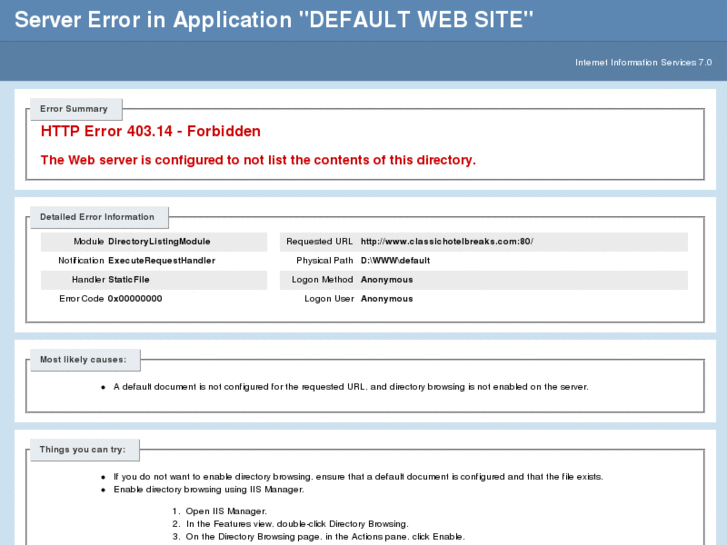
Task: Click step 1 'Open IIS Manager.'
Action: [x=226, y=511]
